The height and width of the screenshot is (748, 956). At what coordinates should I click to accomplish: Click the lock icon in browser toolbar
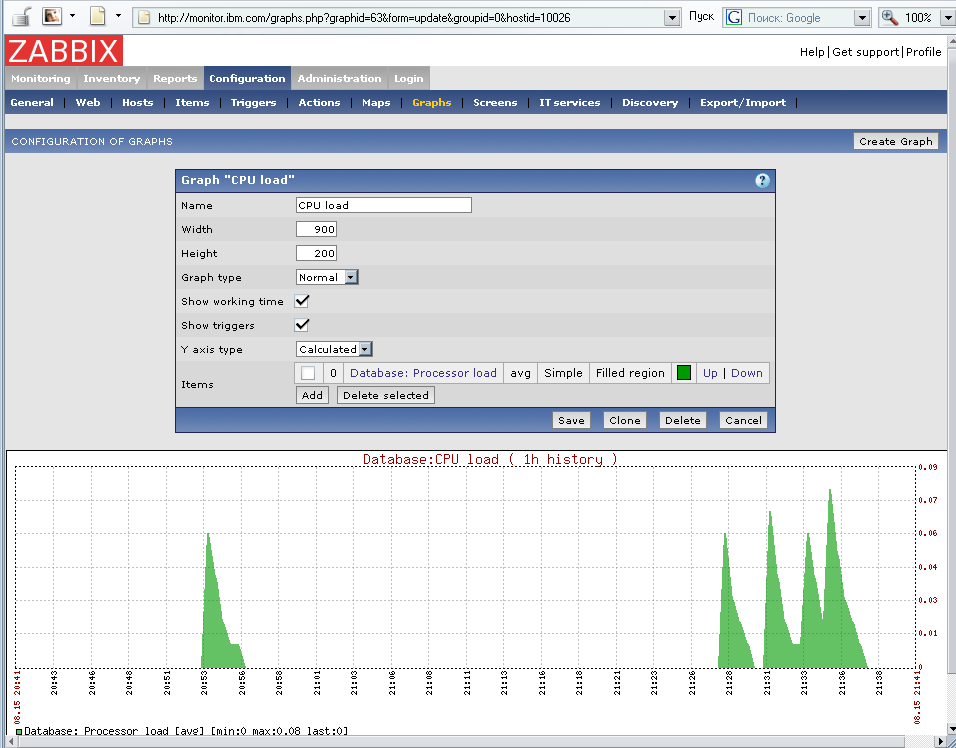tap(21, 17)
